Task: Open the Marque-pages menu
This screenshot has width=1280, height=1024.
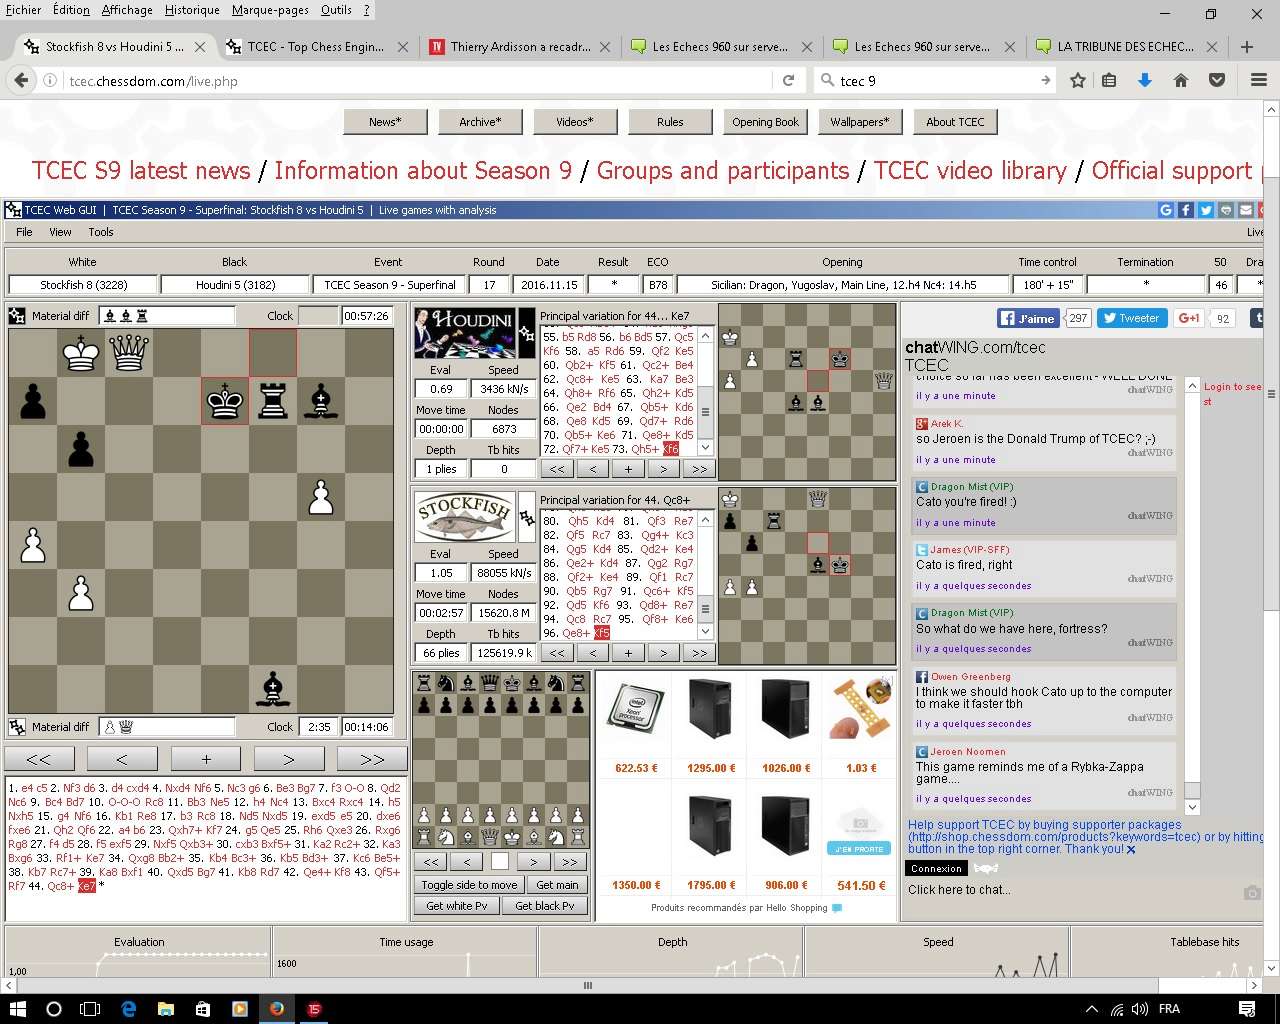Action: tap(270, 10)
